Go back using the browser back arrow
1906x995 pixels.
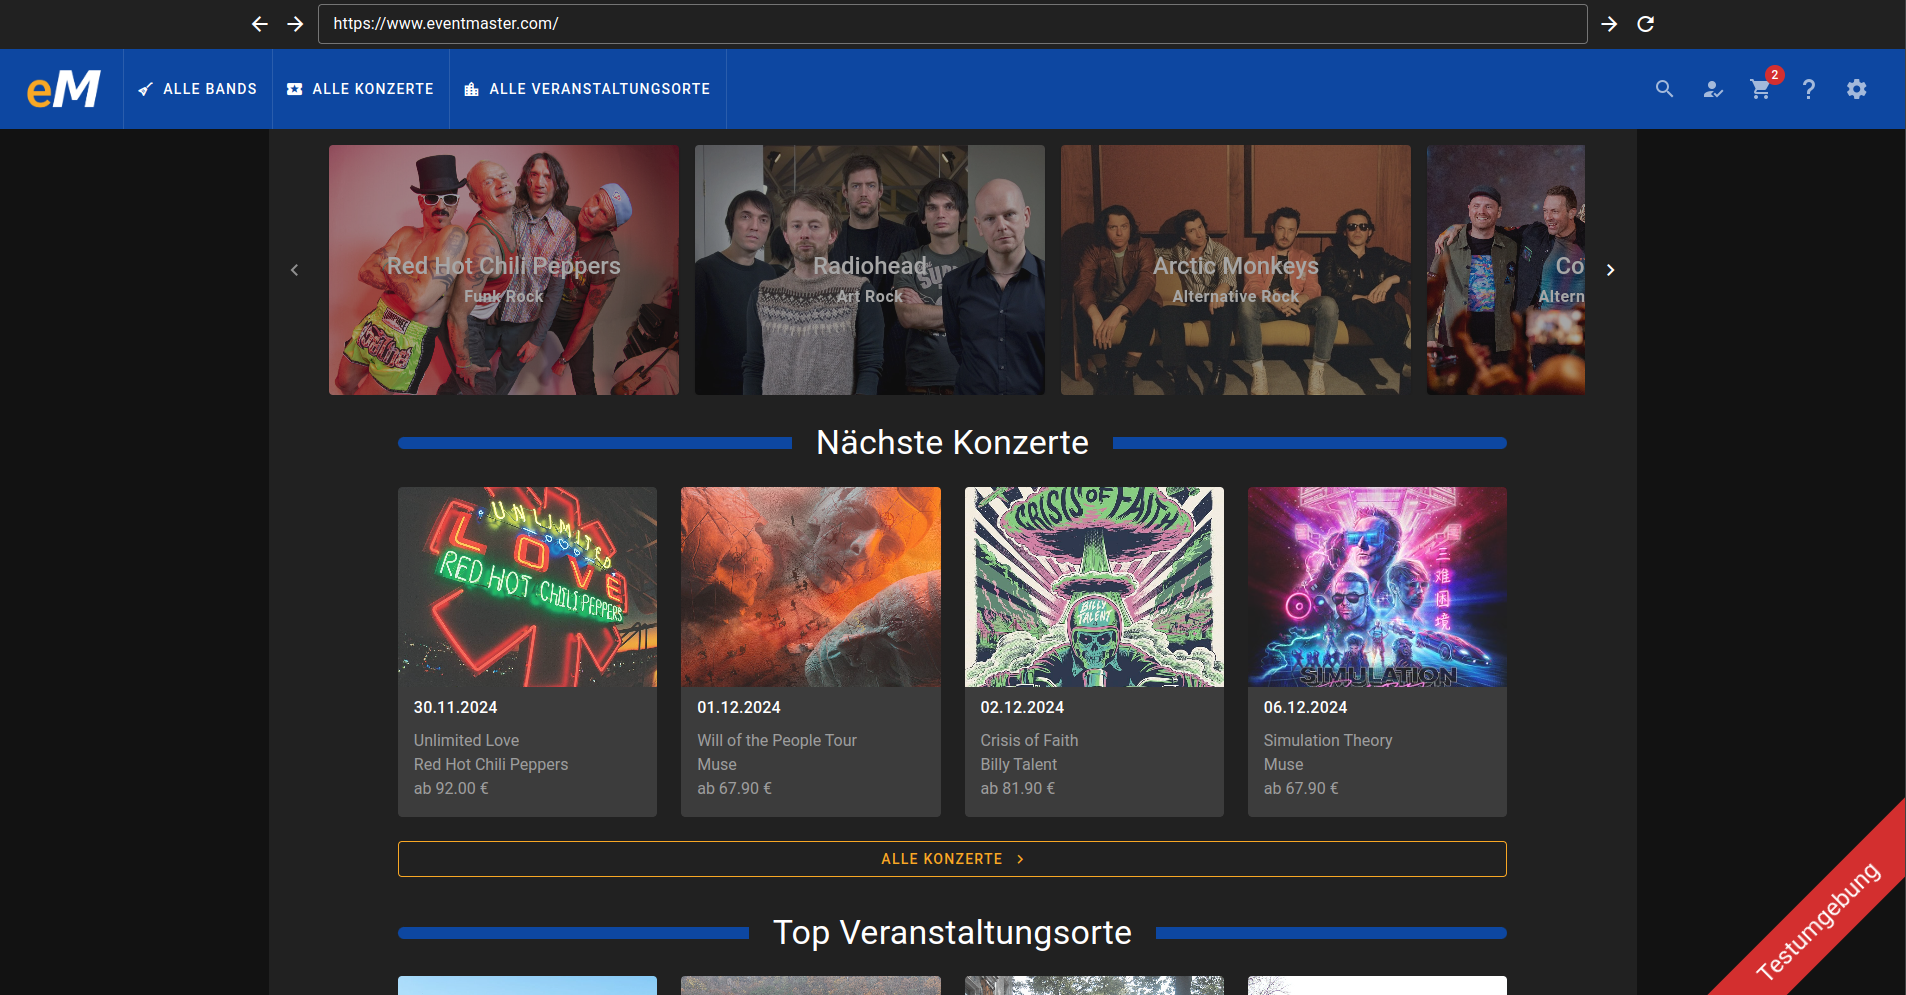click(x=260, y=24)
